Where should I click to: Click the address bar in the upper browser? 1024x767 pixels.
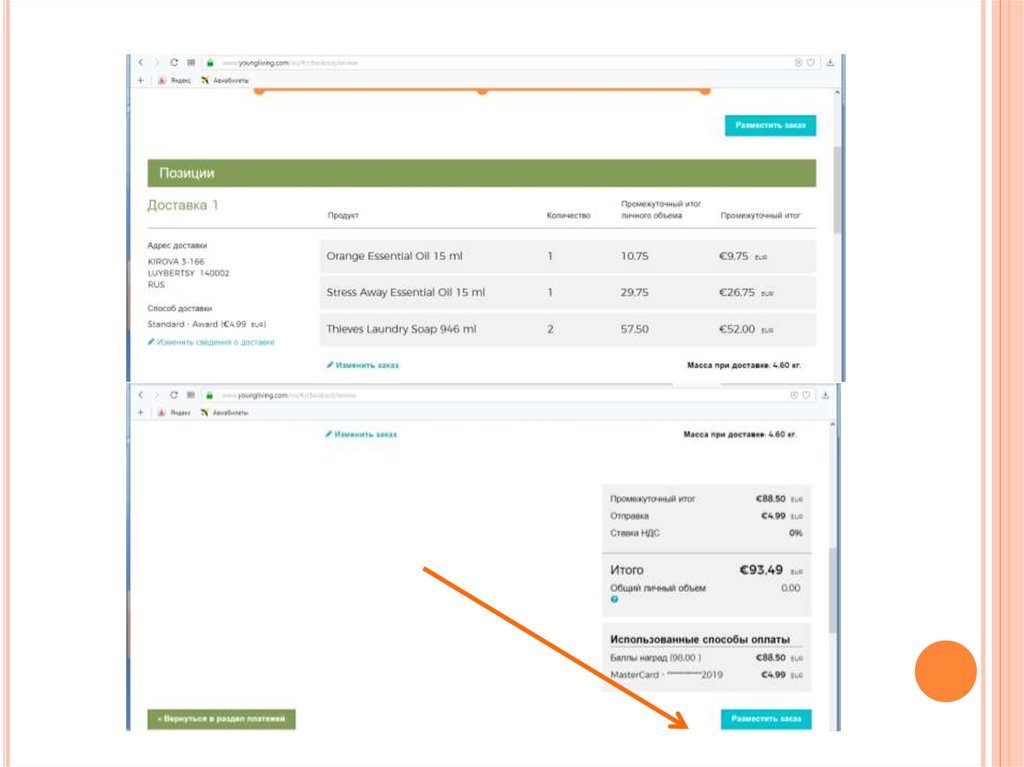click(496, 63)
